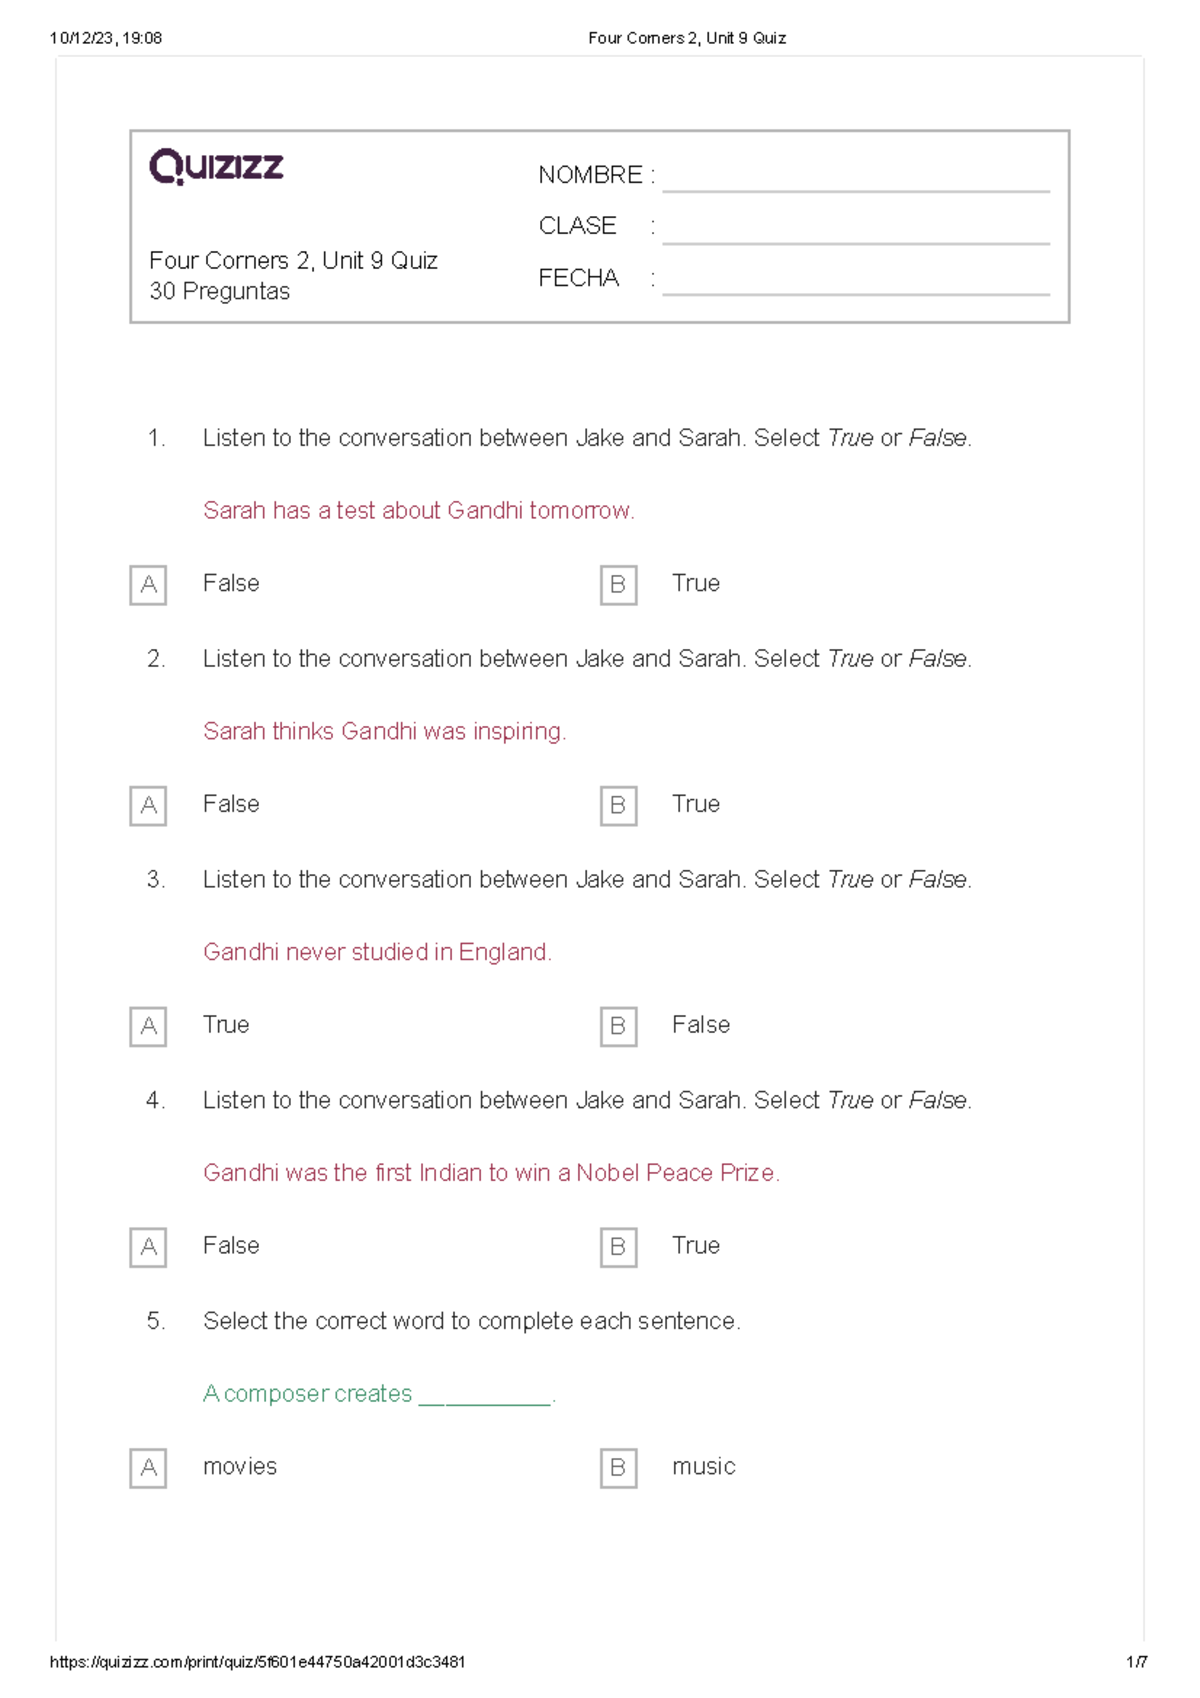1200x1698 pixels.
Task: Mark box A False for question 2
Action: click(148, 806)
